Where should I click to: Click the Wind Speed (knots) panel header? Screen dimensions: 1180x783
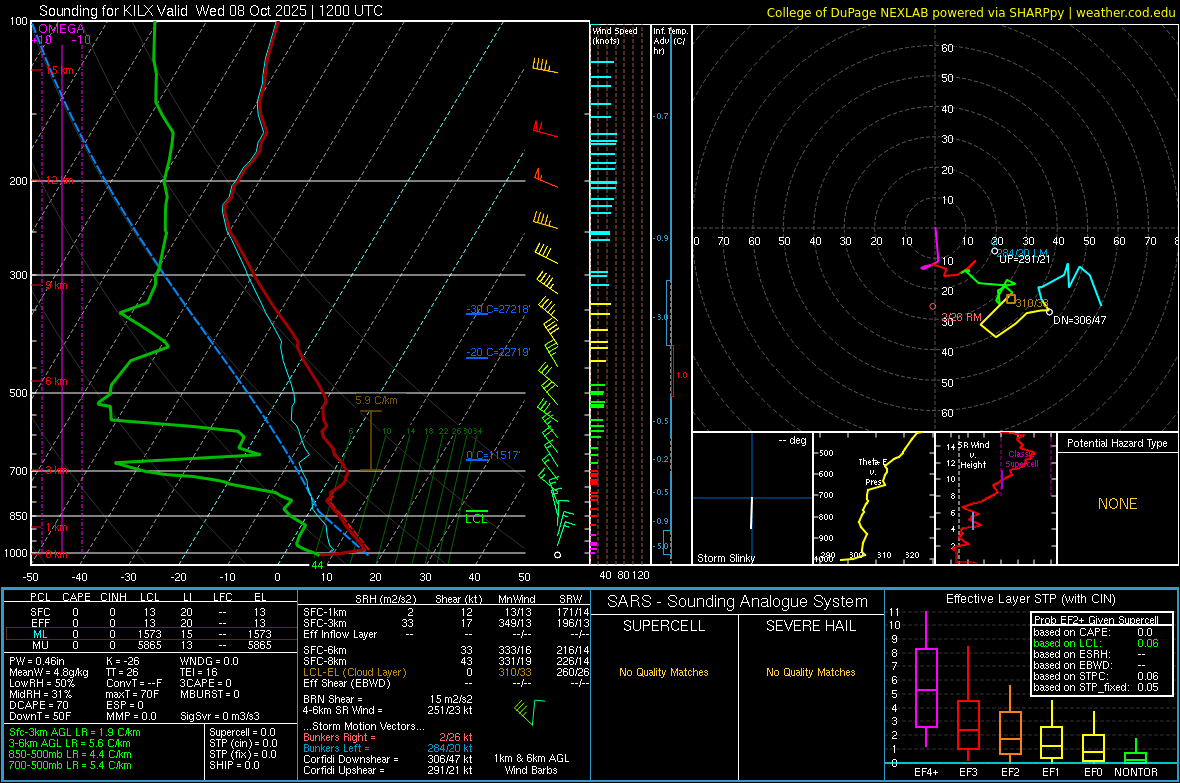(614, 35)
